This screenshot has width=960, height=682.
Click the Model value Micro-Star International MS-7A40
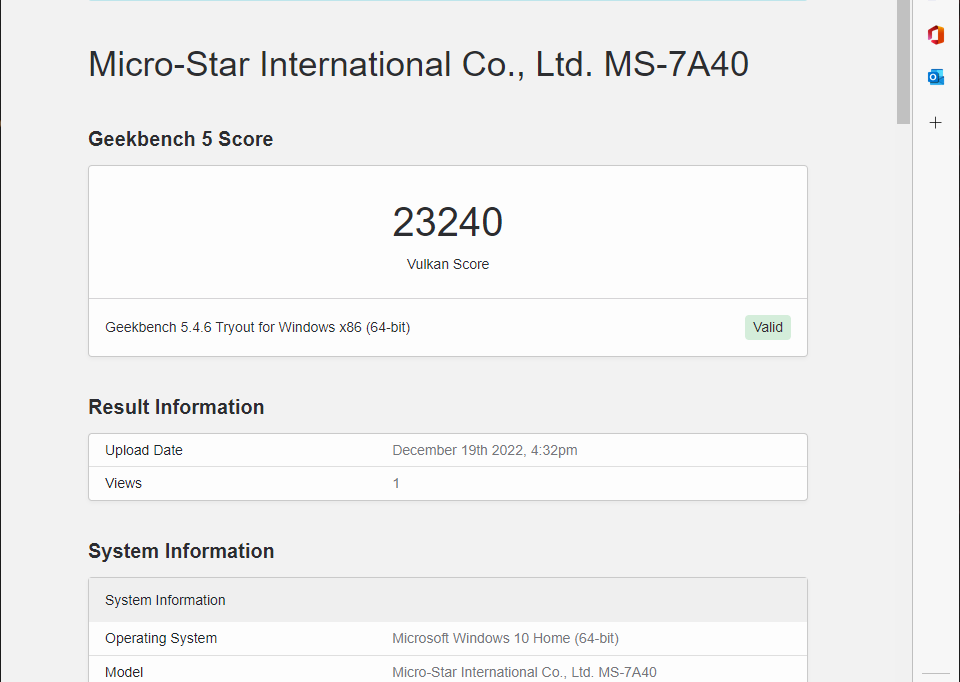coord(525,672)
